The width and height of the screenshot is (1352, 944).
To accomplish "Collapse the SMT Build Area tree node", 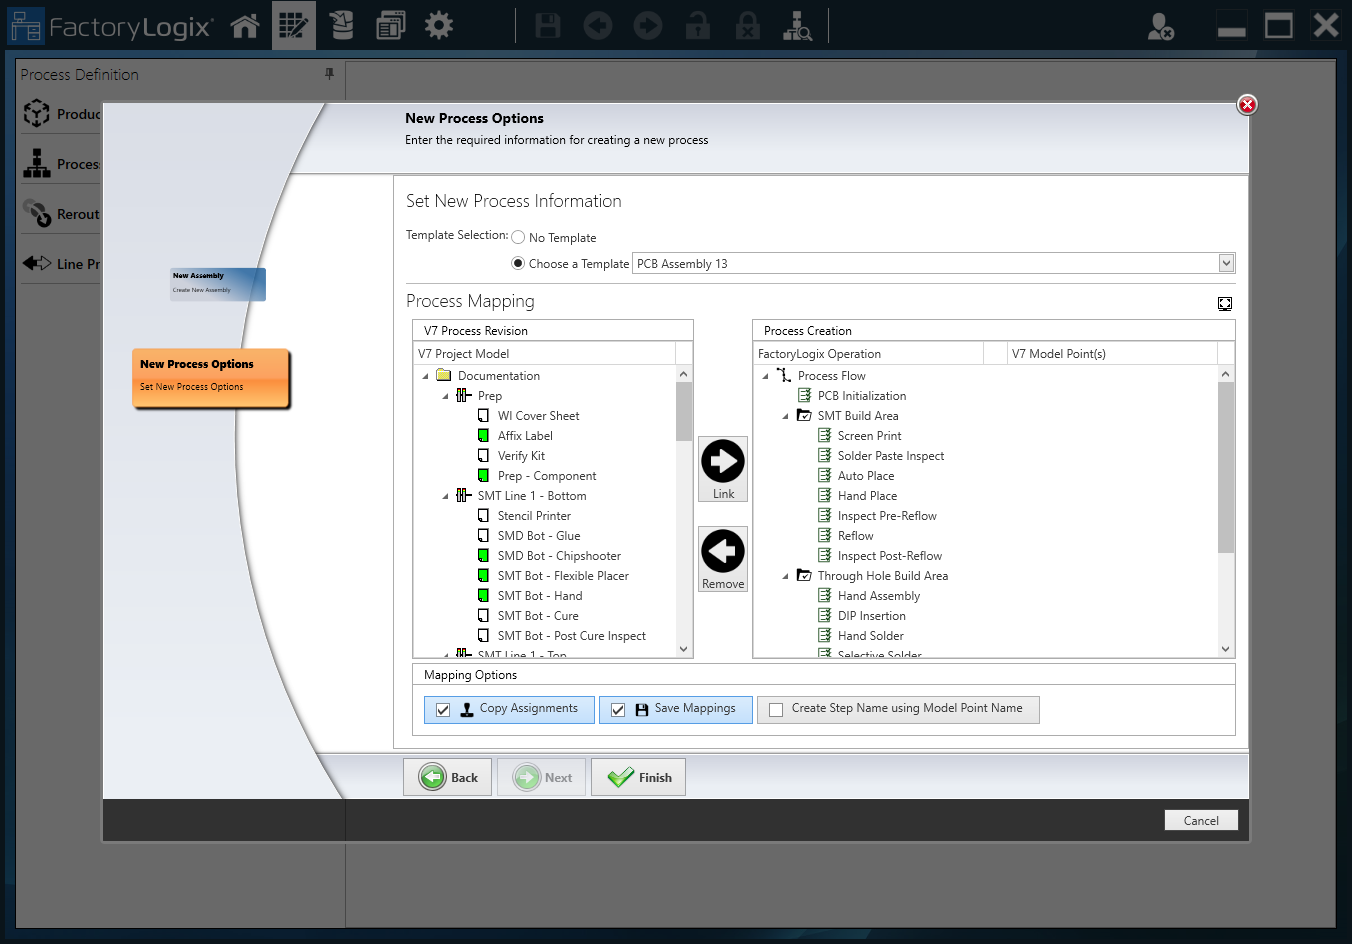I will pos(785,415).
